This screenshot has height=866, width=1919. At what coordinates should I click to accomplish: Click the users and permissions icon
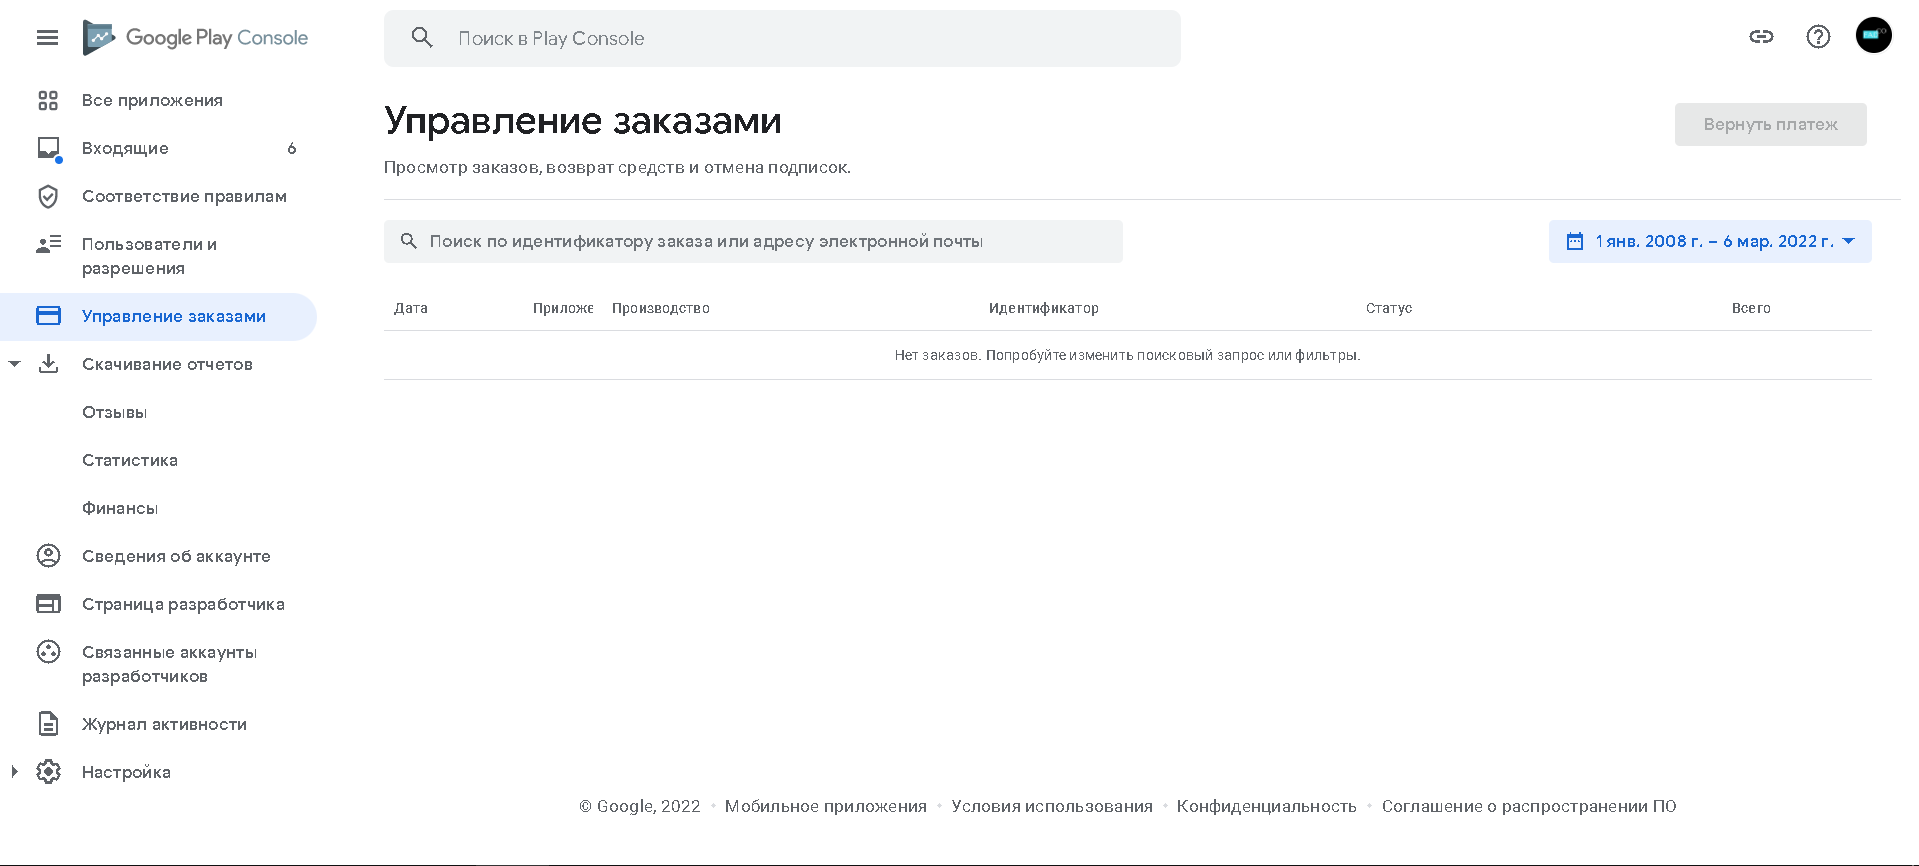click(x=48, y=244)
